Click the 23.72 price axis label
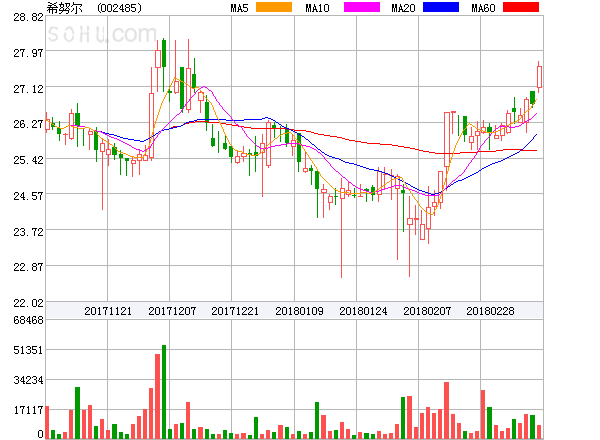 28,232
